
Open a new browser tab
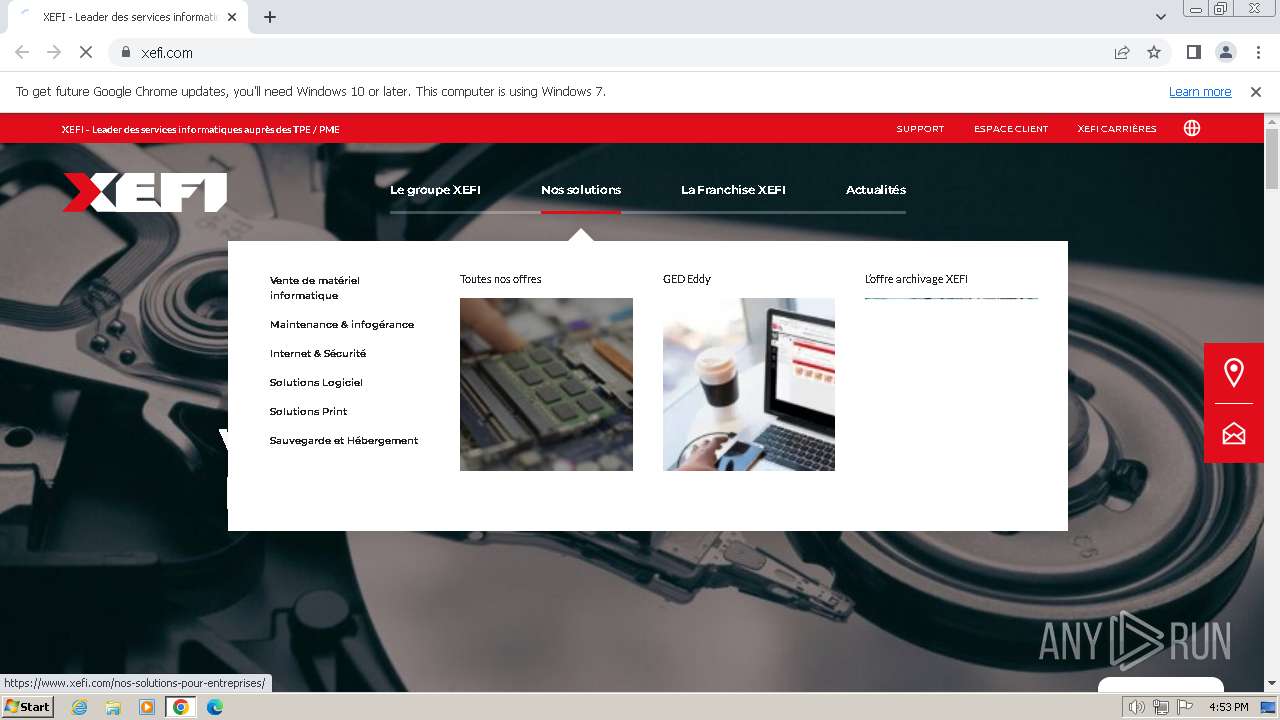(270, 17)
